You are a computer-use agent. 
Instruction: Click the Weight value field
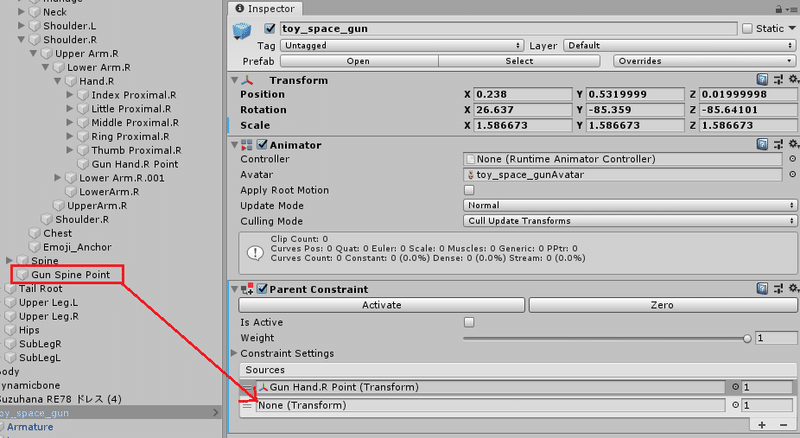pos(776,338)
